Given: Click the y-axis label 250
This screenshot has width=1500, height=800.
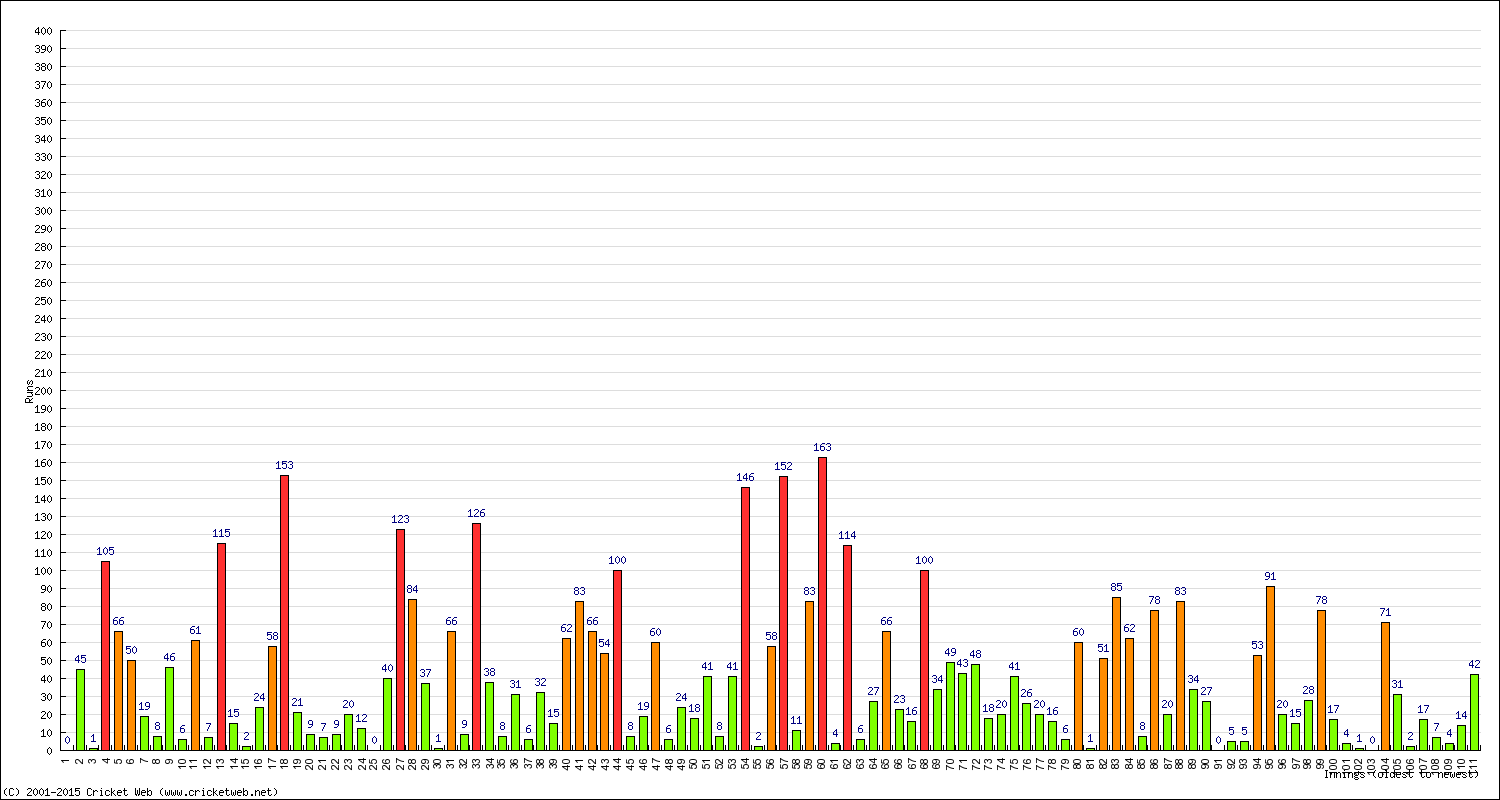Looking at the screenshot, I should [42, 301].
